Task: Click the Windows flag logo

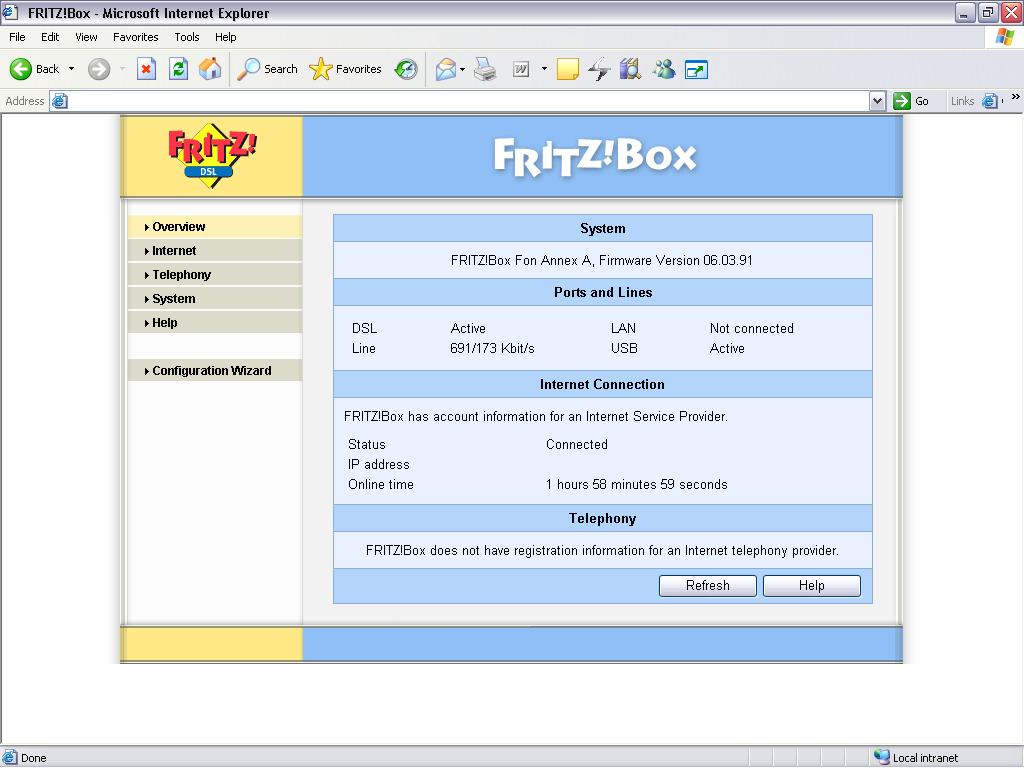Action: coord(1004,37)
